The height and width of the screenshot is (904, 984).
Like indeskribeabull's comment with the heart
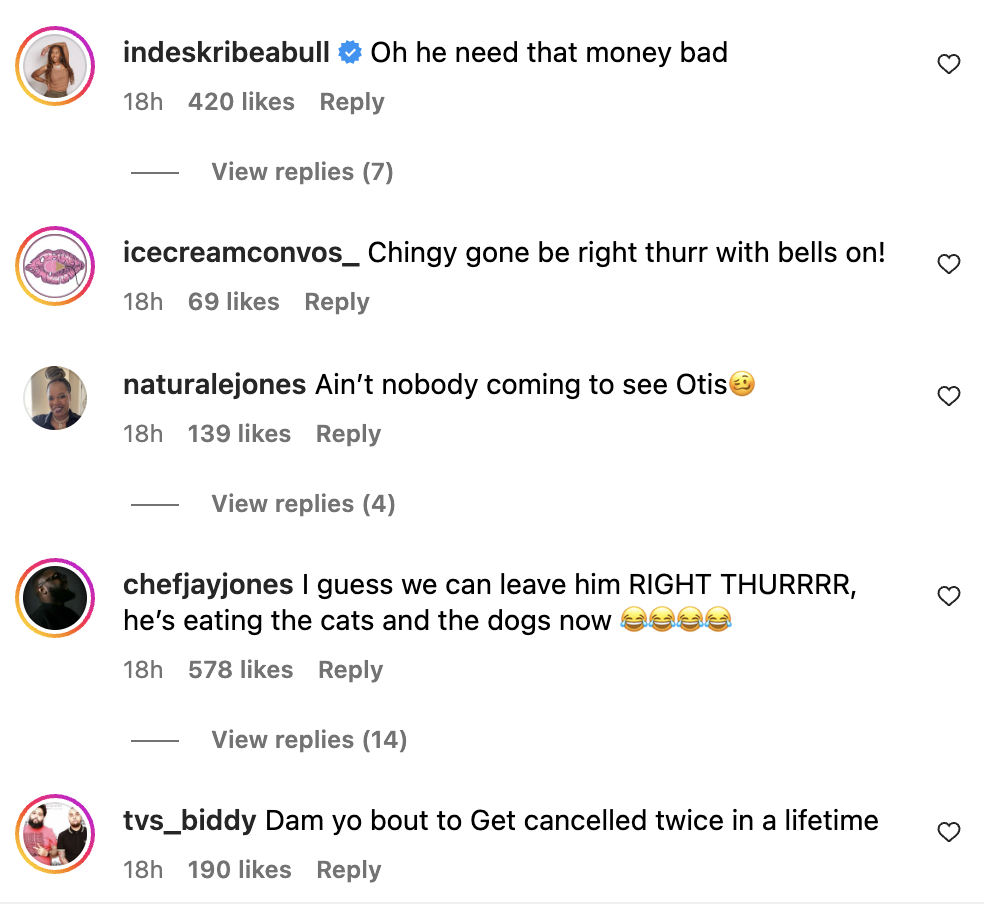[948, 65]
